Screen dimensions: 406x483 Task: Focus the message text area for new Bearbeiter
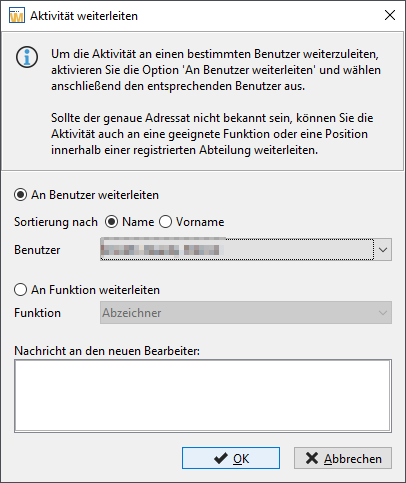[x=203, y=396]
